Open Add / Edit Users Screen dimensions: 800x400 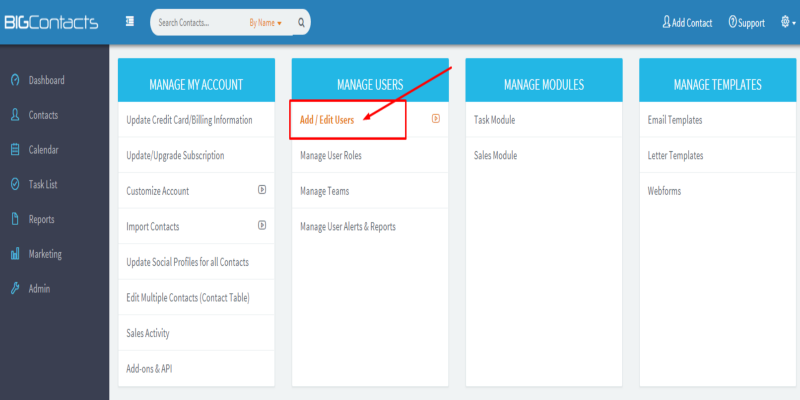(327, 120)
